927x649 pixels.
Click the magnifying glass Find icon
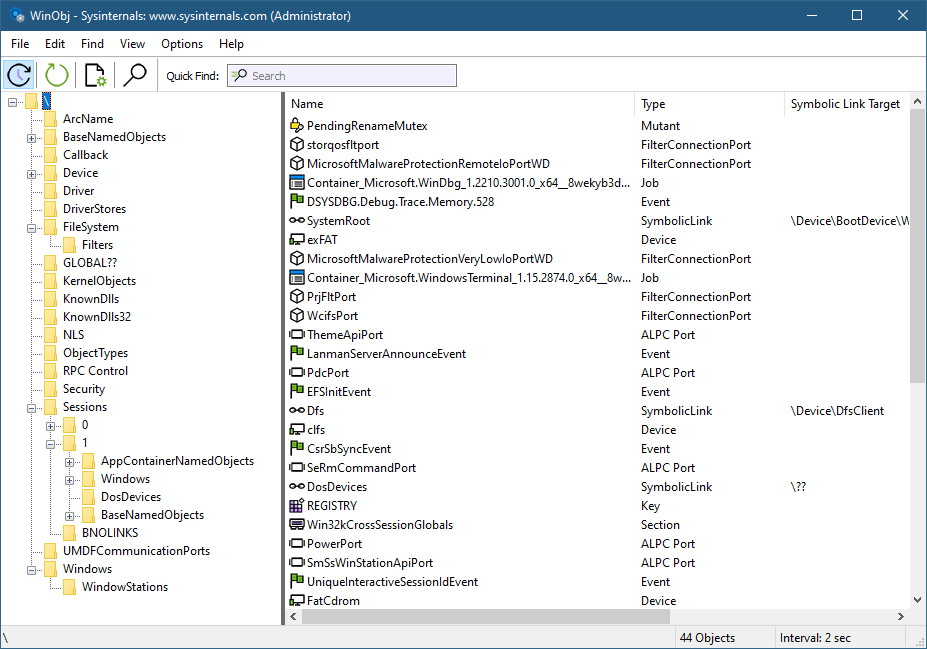pyautogui.click(x=134, y=75)
